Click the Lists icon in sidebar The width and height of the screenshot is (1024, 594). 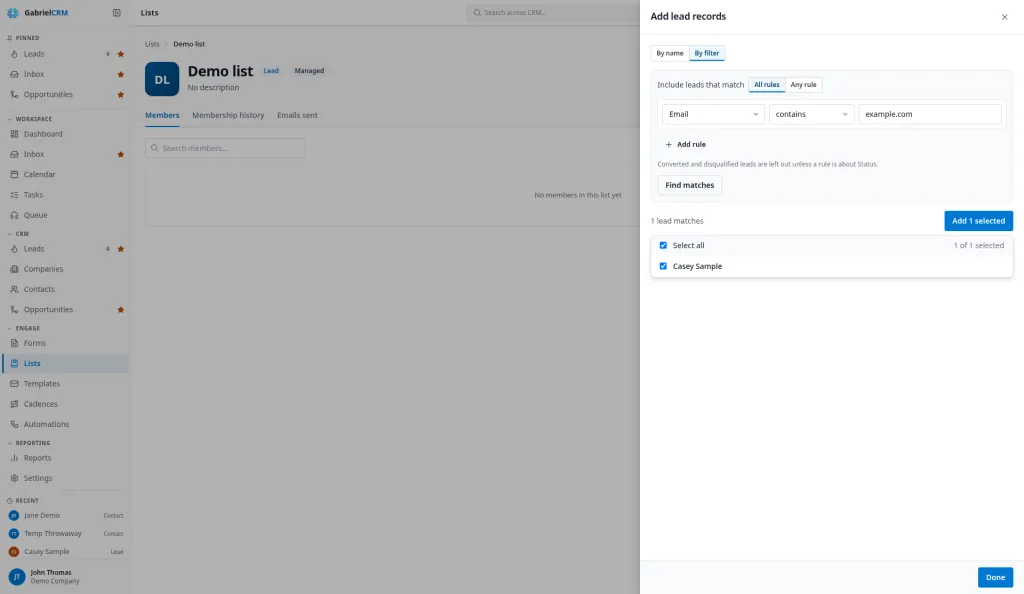pos(14,364)
